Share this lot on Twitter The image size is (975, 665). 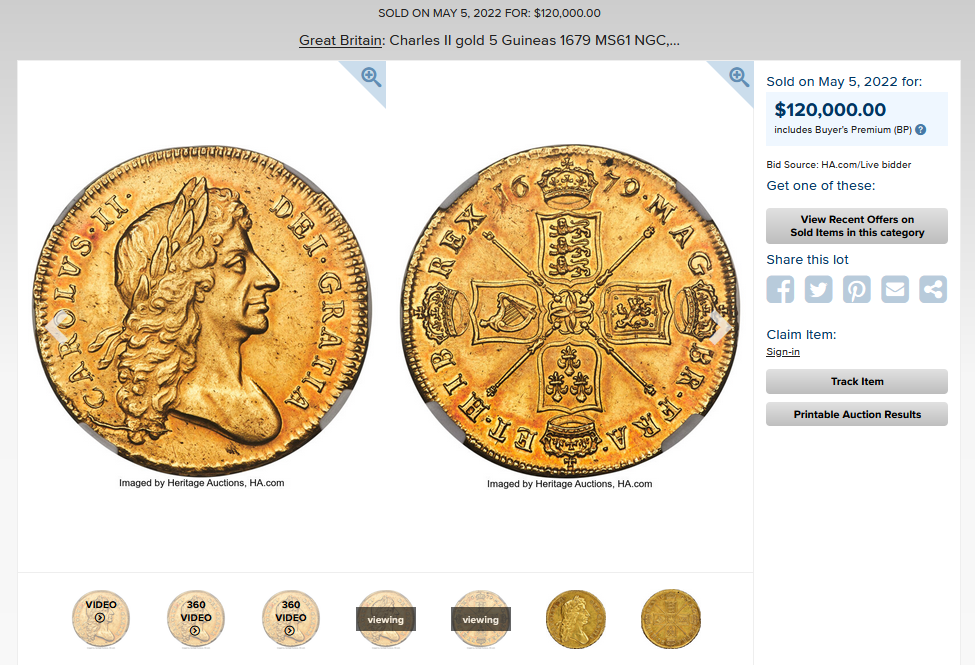pyautogui.click(x=818, y=289)
